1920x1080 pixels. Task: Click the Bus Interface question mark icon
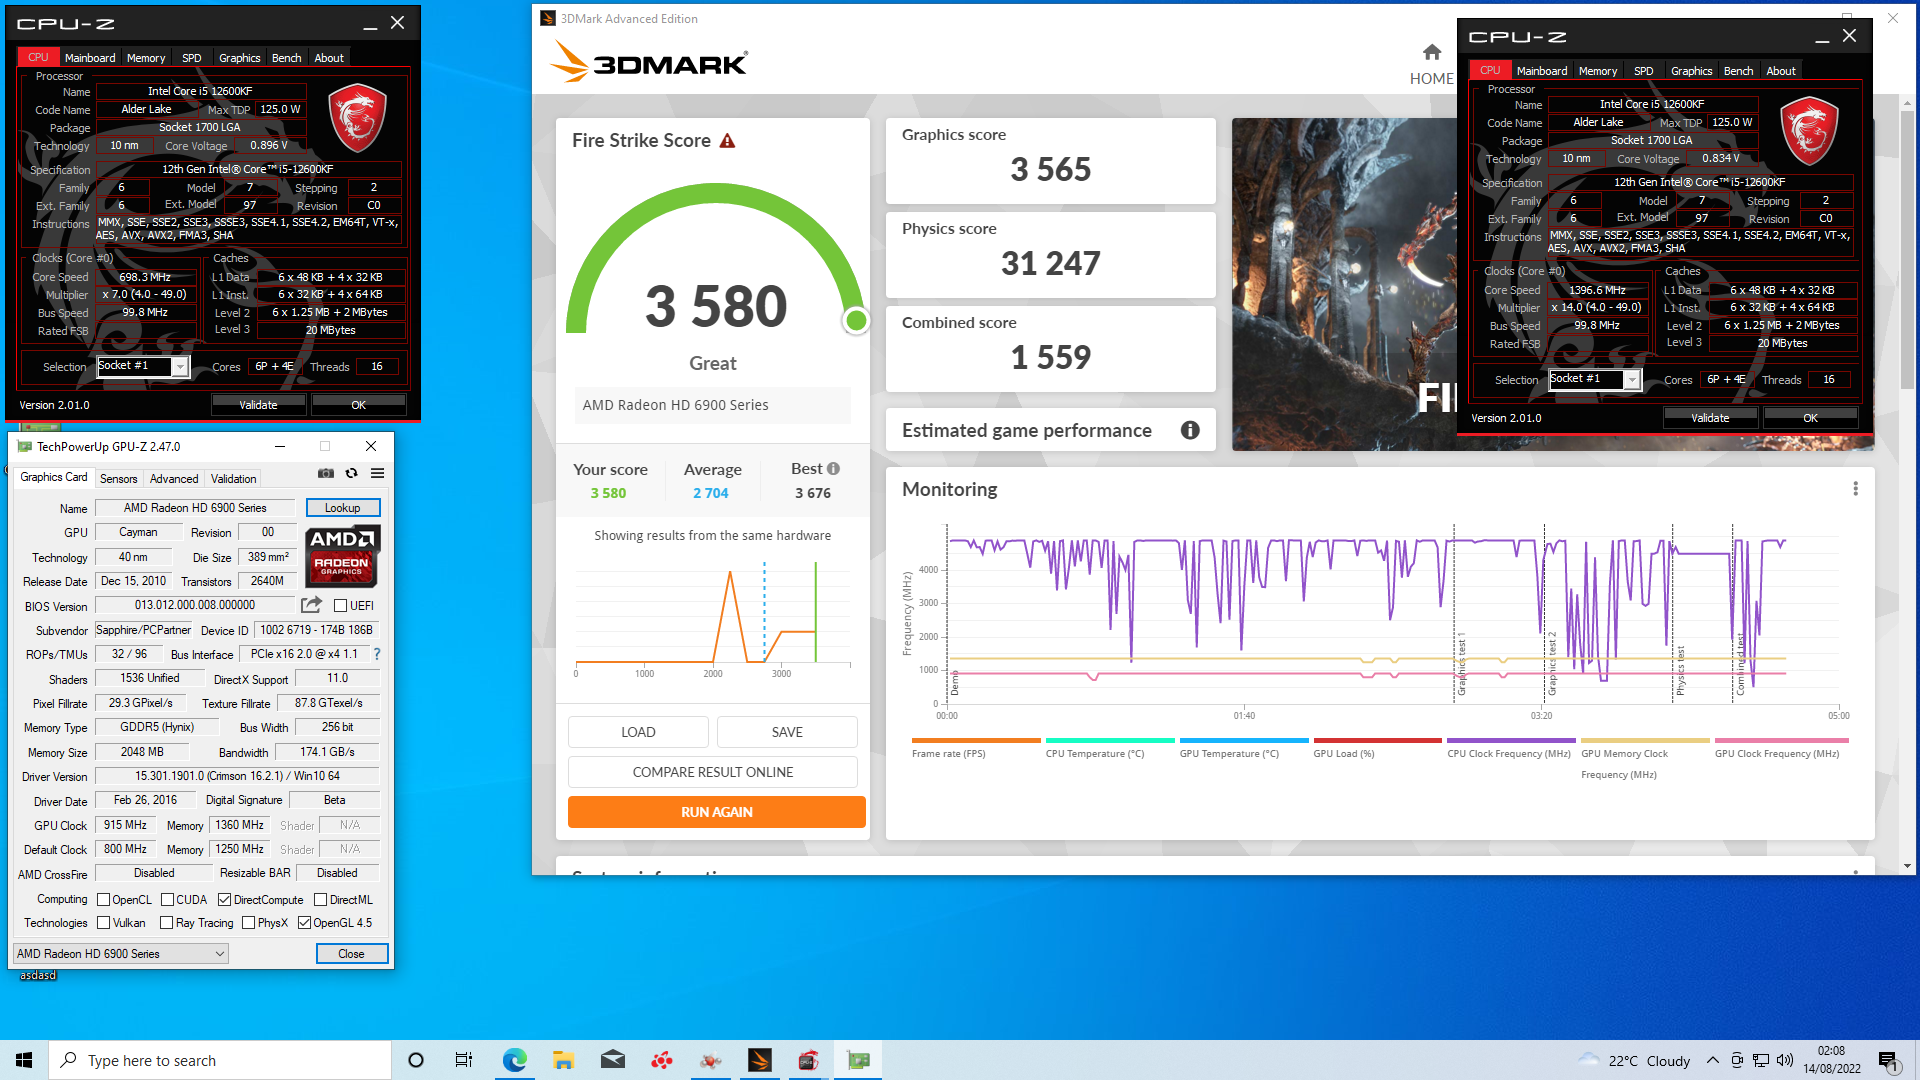click(x=377, y=654)
